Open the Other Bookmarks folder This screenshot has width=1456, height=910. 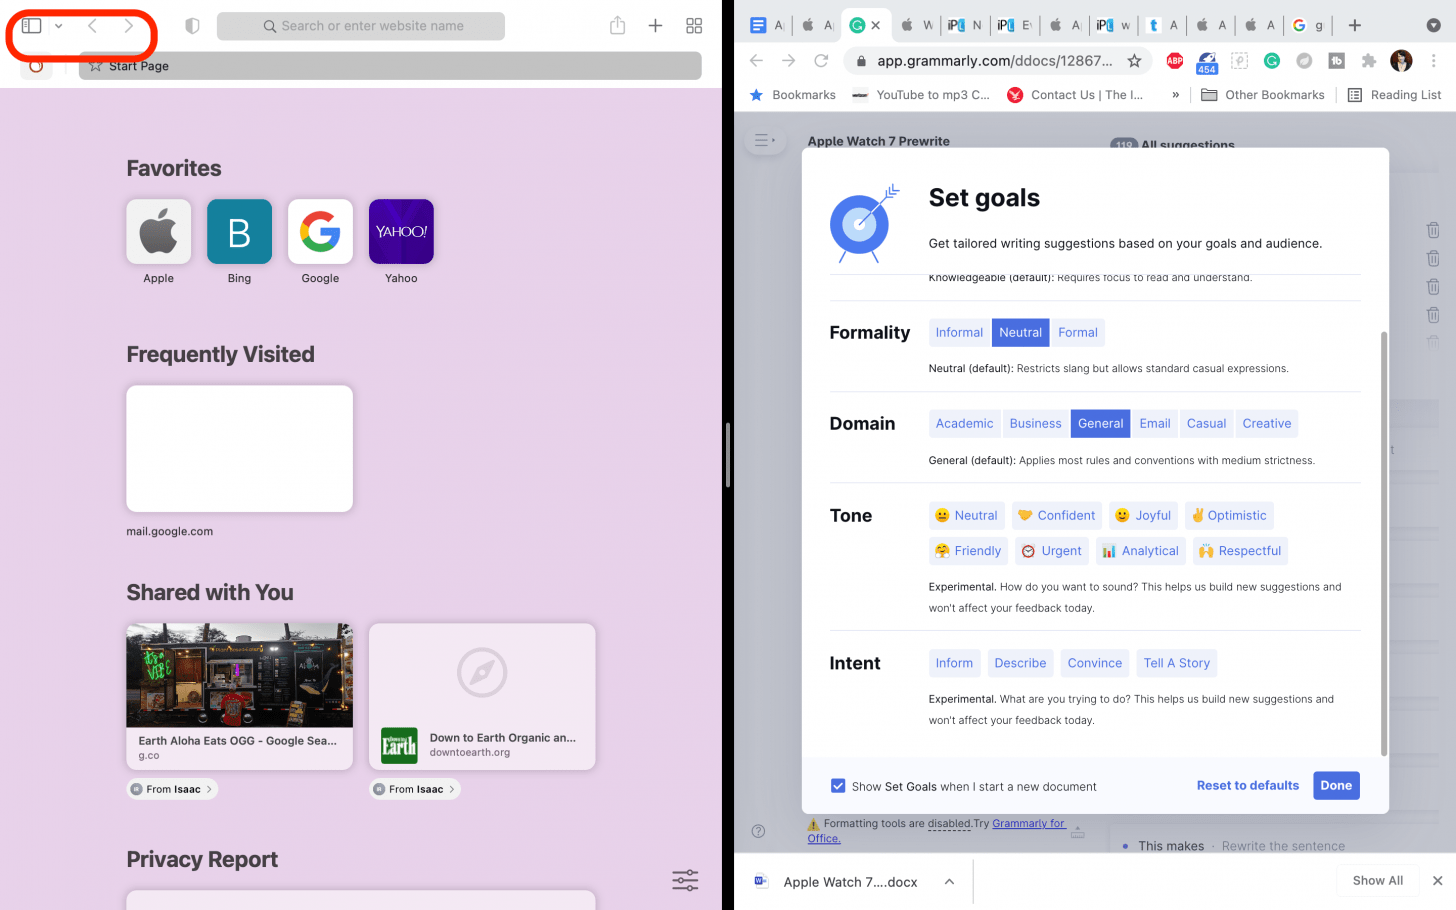(x=1262, y=95)
